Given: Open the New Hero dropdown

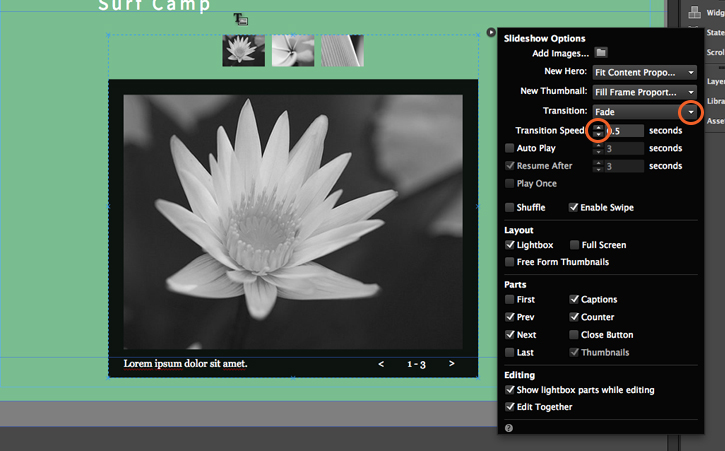Looking at the screenshot, I should point(645,72).
